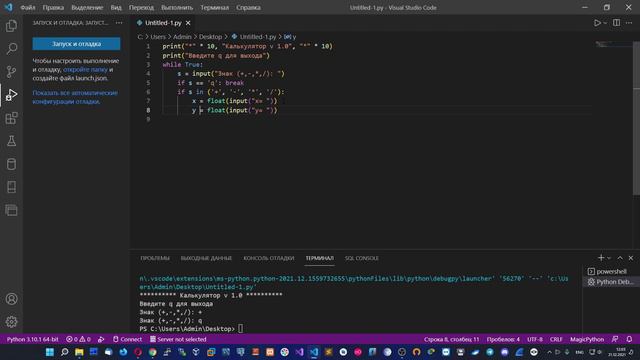Click the y symbol in the breadcrumb
Screen dimensions: 640x360
290,37
